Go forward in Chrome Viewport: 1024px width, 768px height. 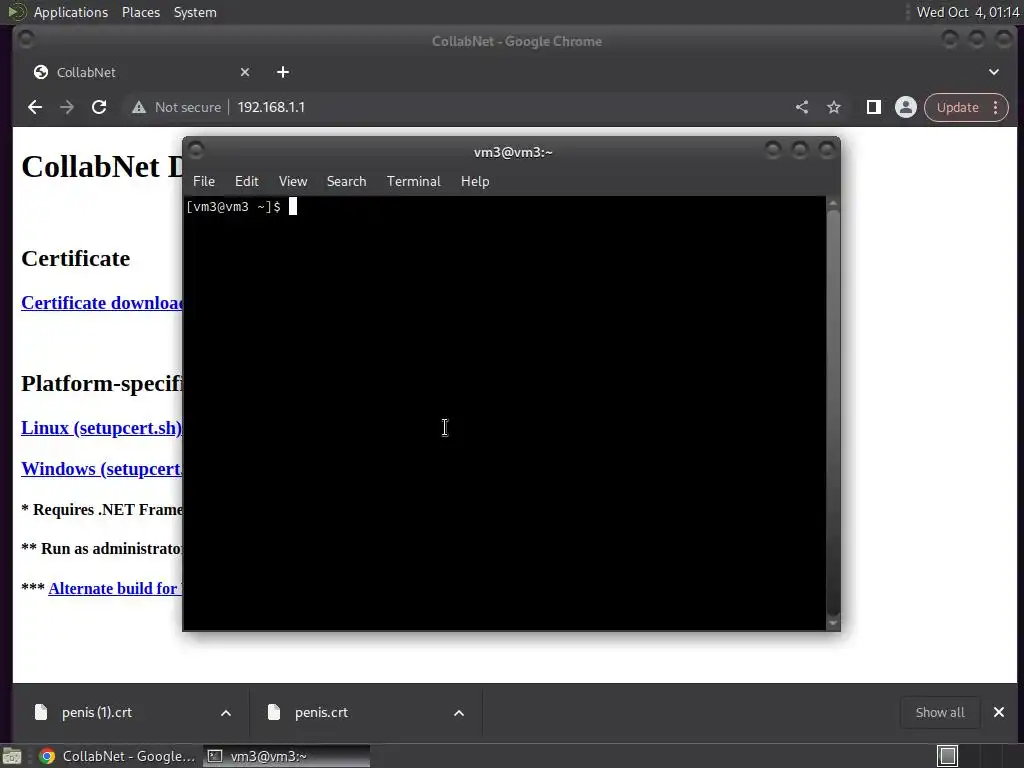pos(67,107)
